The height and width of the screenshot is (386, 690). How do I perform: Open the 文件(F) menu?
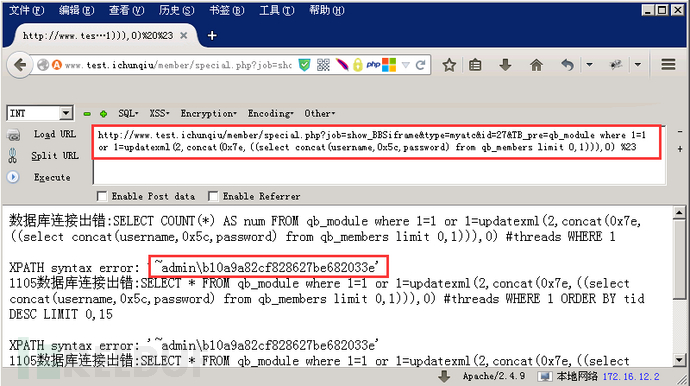[x=26, y=10]
